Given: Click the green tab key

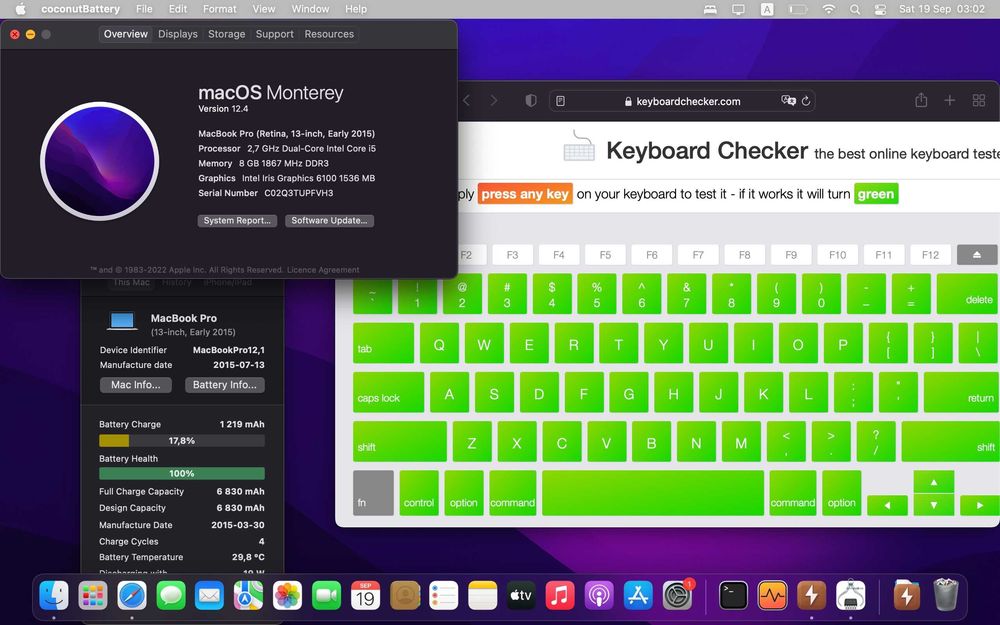Looking at the screenshot, I should coord(383,343).
